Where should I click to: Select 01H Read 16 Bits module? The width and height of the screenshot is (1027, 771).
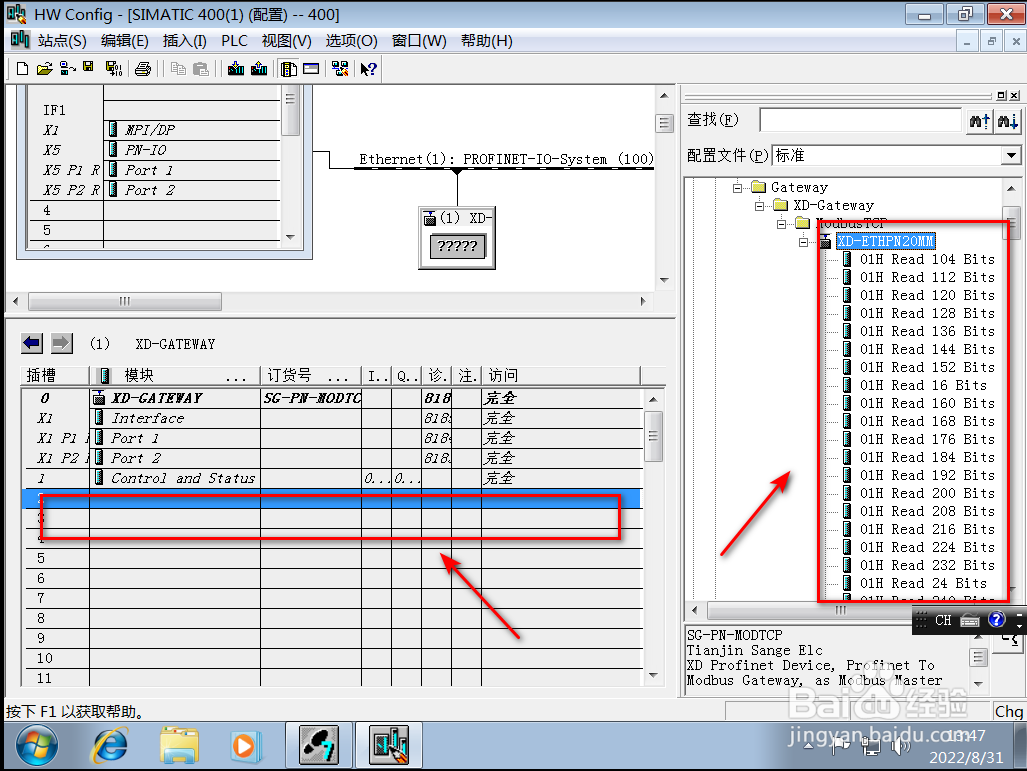click(923, 386)
